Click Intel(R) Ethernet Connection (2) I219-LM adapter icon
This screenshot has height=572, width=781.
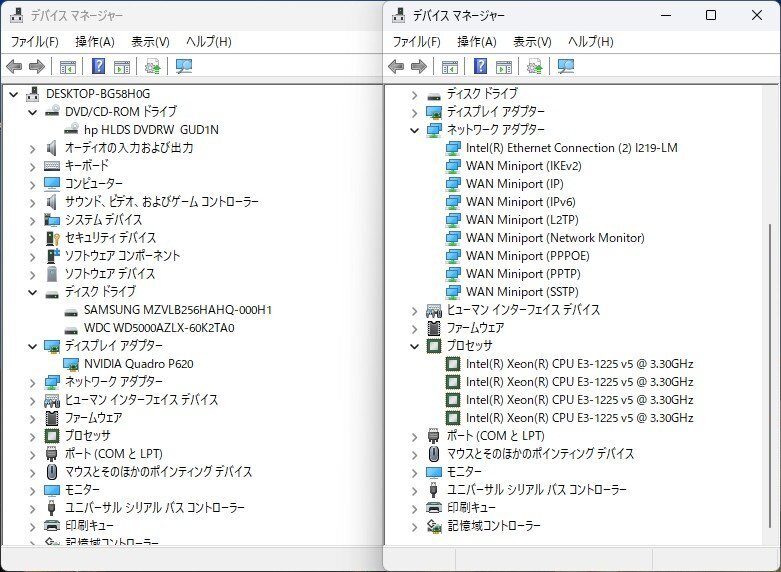click(453, 148)
